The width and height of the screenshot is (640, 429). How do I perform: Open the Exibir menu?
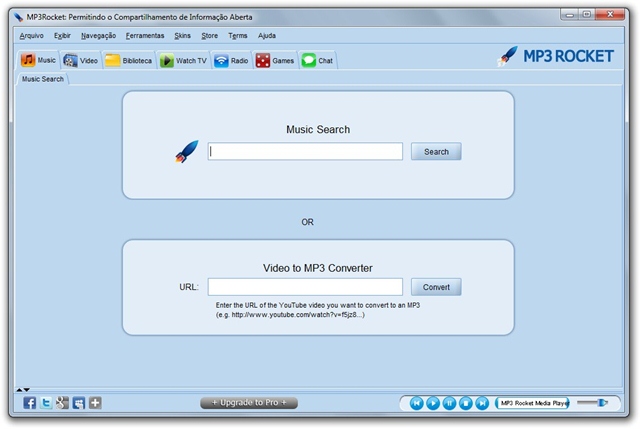click(x=62, y=36)
